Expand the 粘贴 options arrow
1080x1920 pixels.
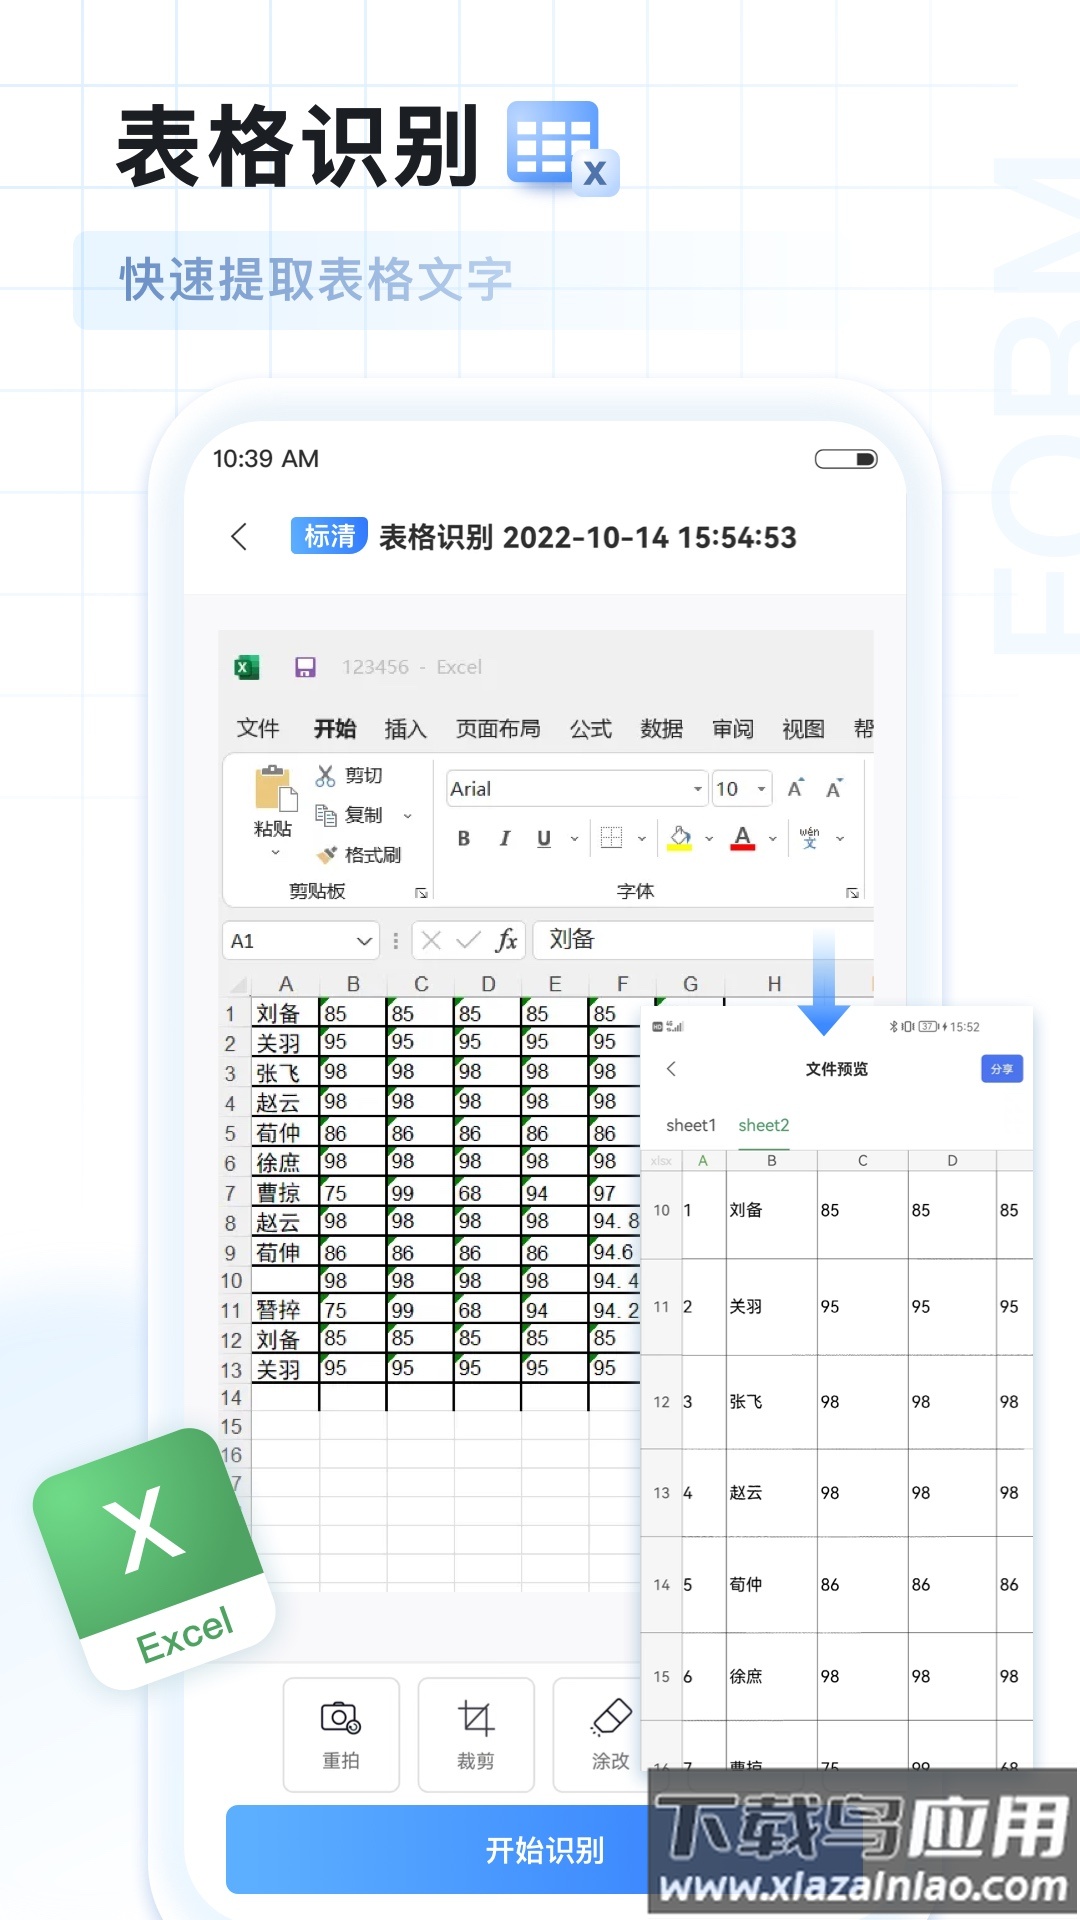click(x=275, y=853)
